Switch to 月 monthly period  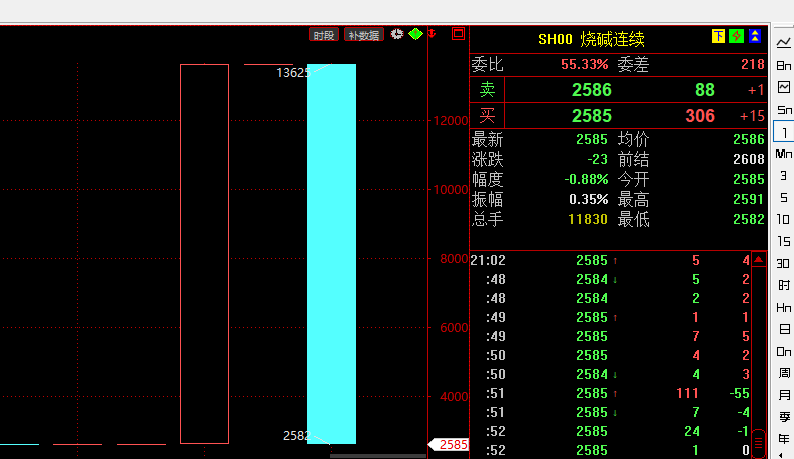pyautogui.click(x=784, y=395)
